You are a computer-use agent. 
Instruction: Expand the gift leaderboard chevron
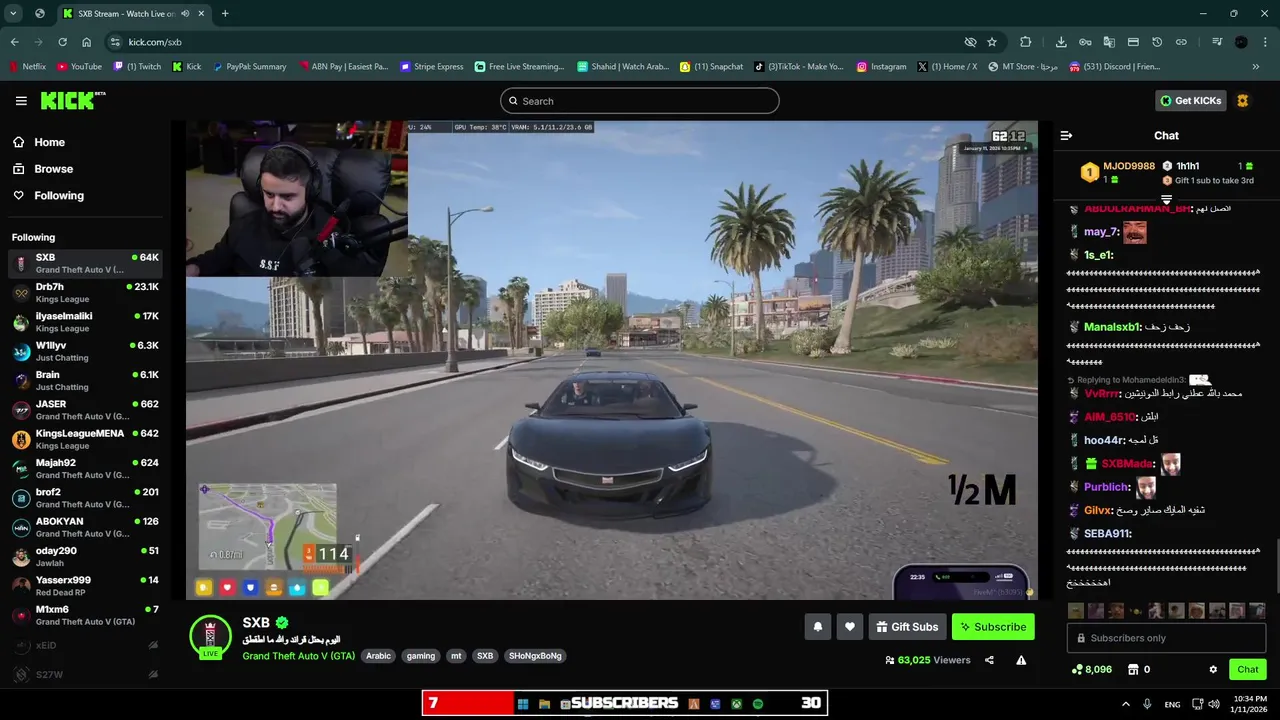point(1166,200)
